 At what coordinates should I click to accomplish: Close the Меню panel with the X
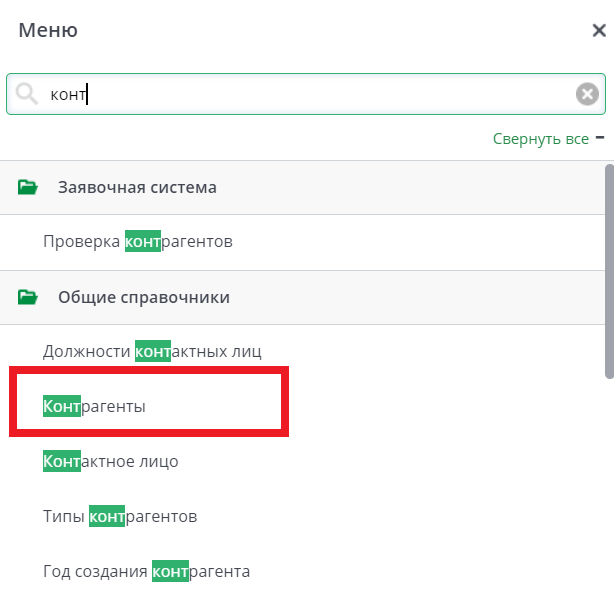tap(599, 30)
